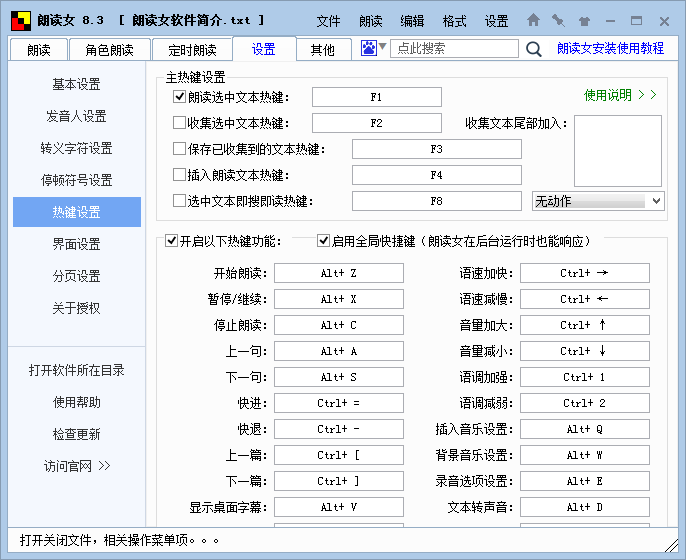Expand the 无动作 dropdown
Image resolution: width=686 pixels, height=560 pixels.
pos(656,201)
